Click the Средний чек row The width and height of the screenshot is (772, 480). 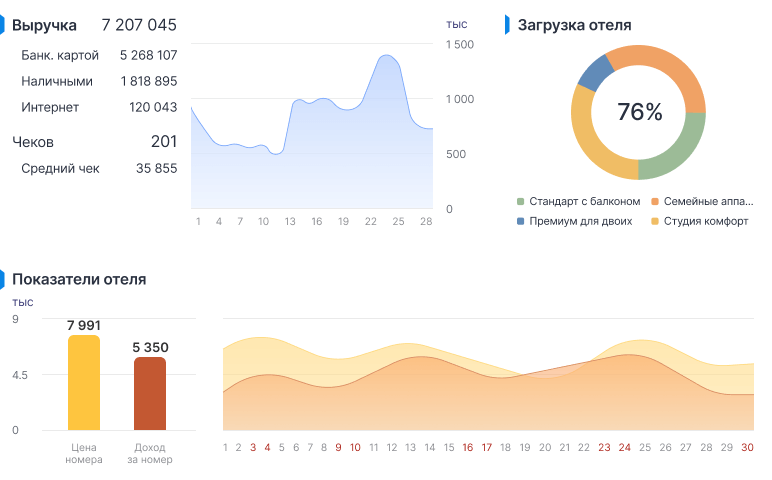click(x=98, y=168)
